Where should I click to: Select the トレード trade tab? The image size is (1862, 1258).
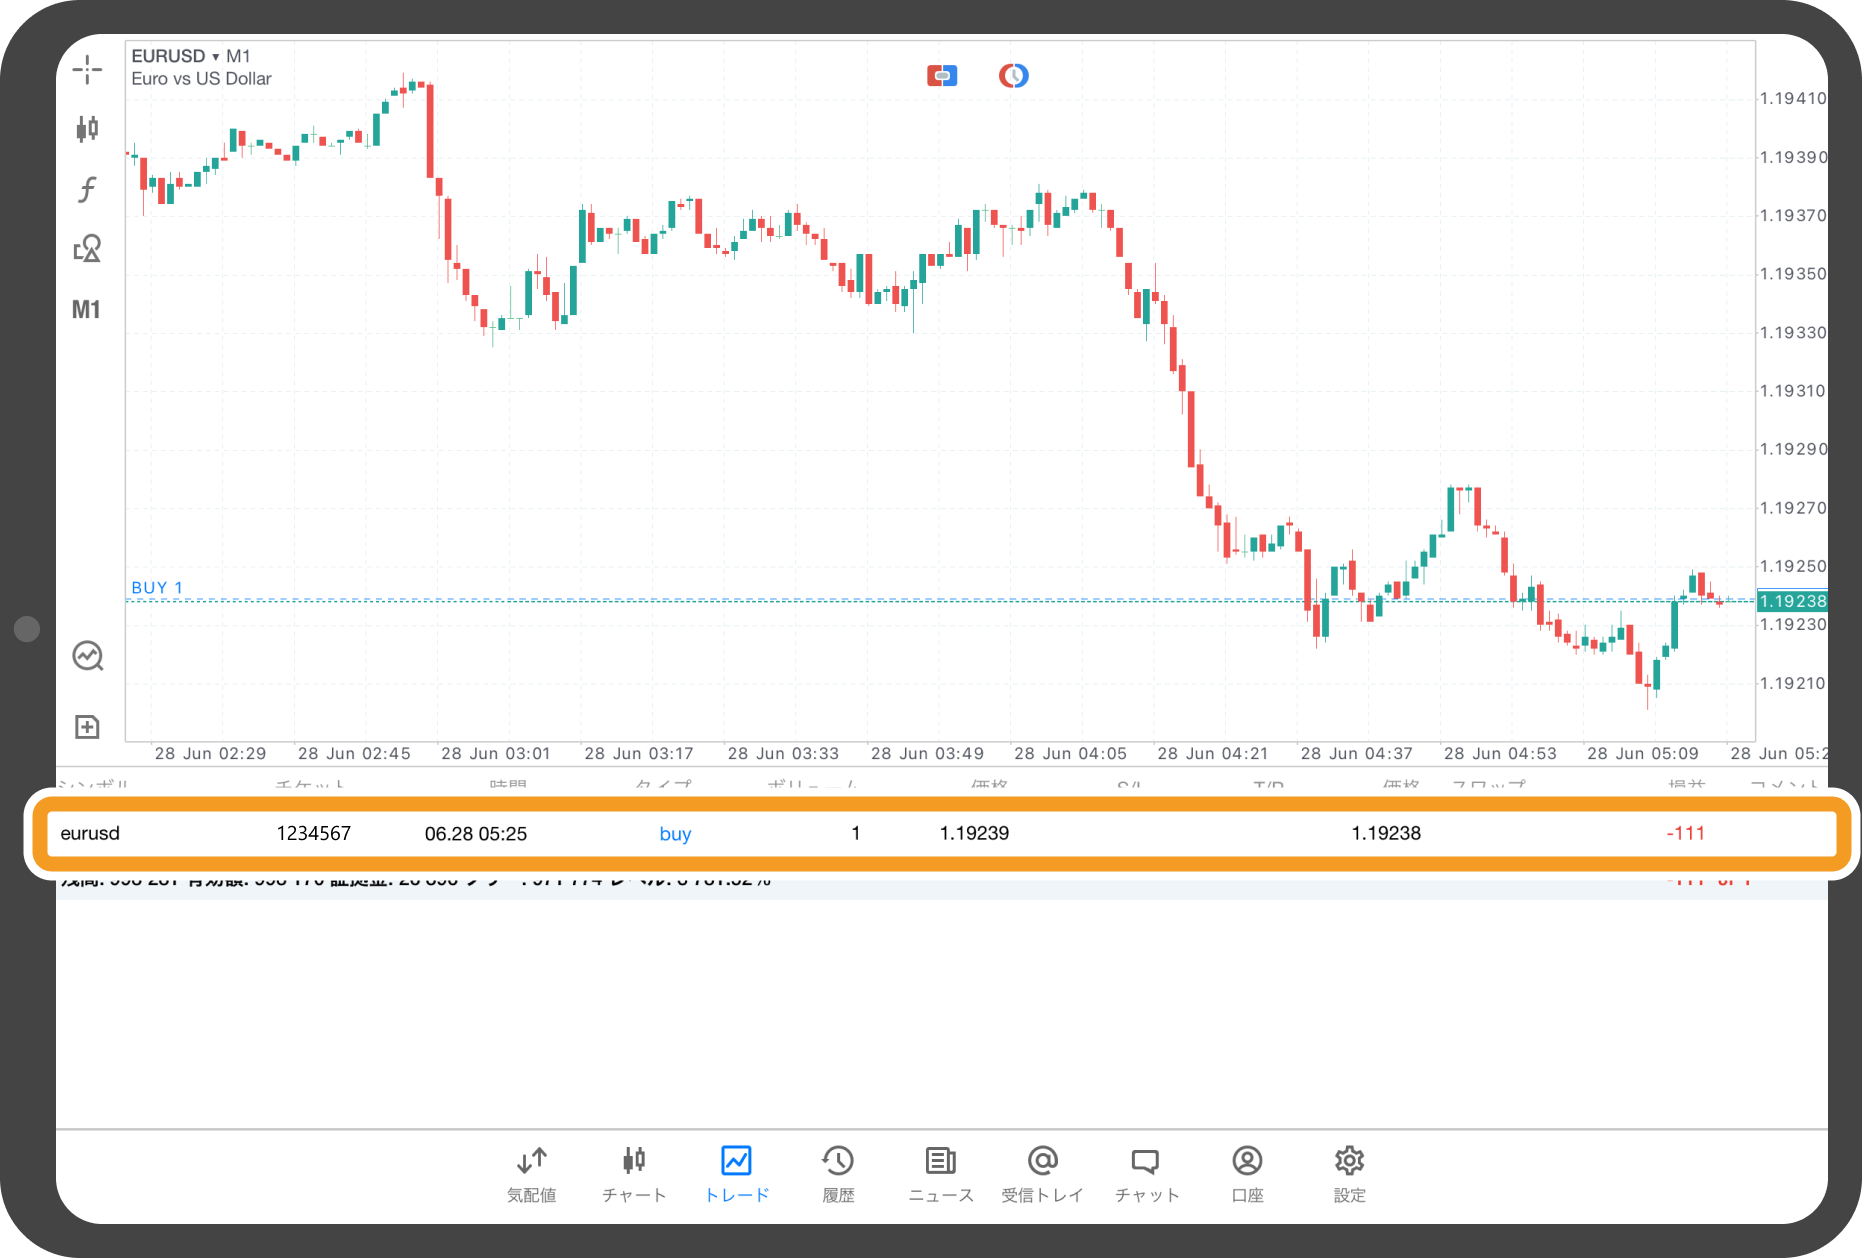[737, 1173]
